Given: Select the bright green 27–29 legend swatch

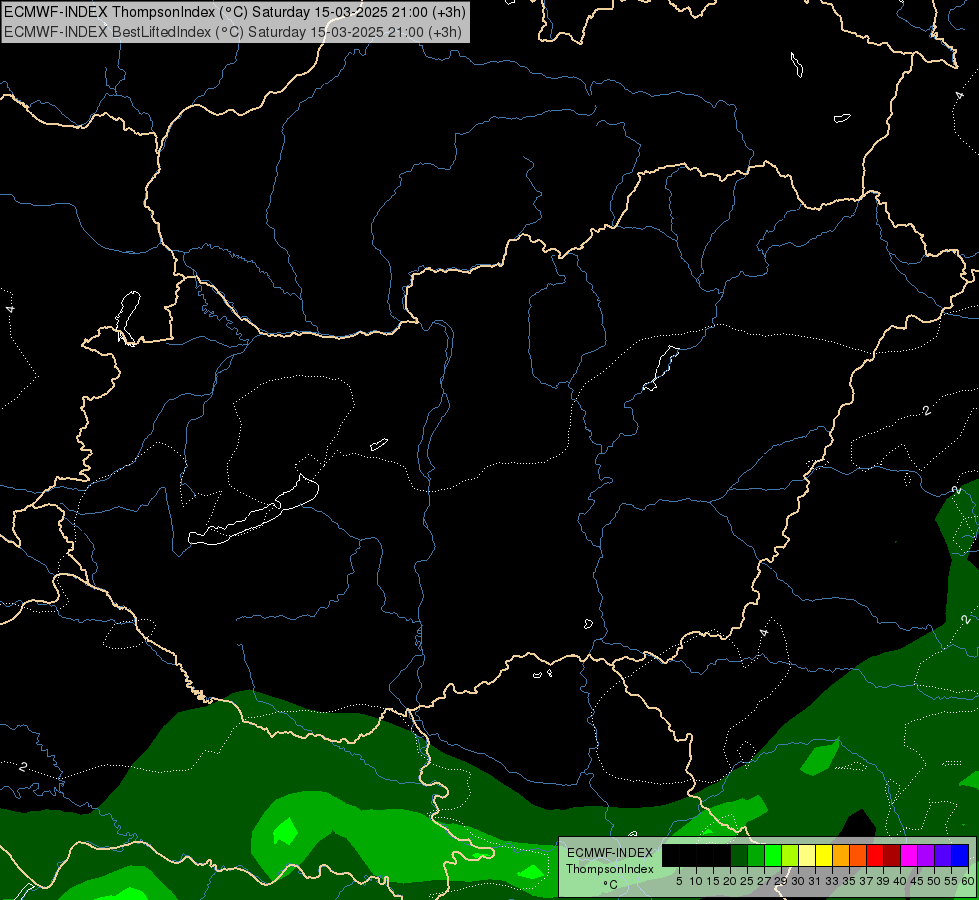Looking at the screenshot, I should pyautogui.click(x=773, y=855).
